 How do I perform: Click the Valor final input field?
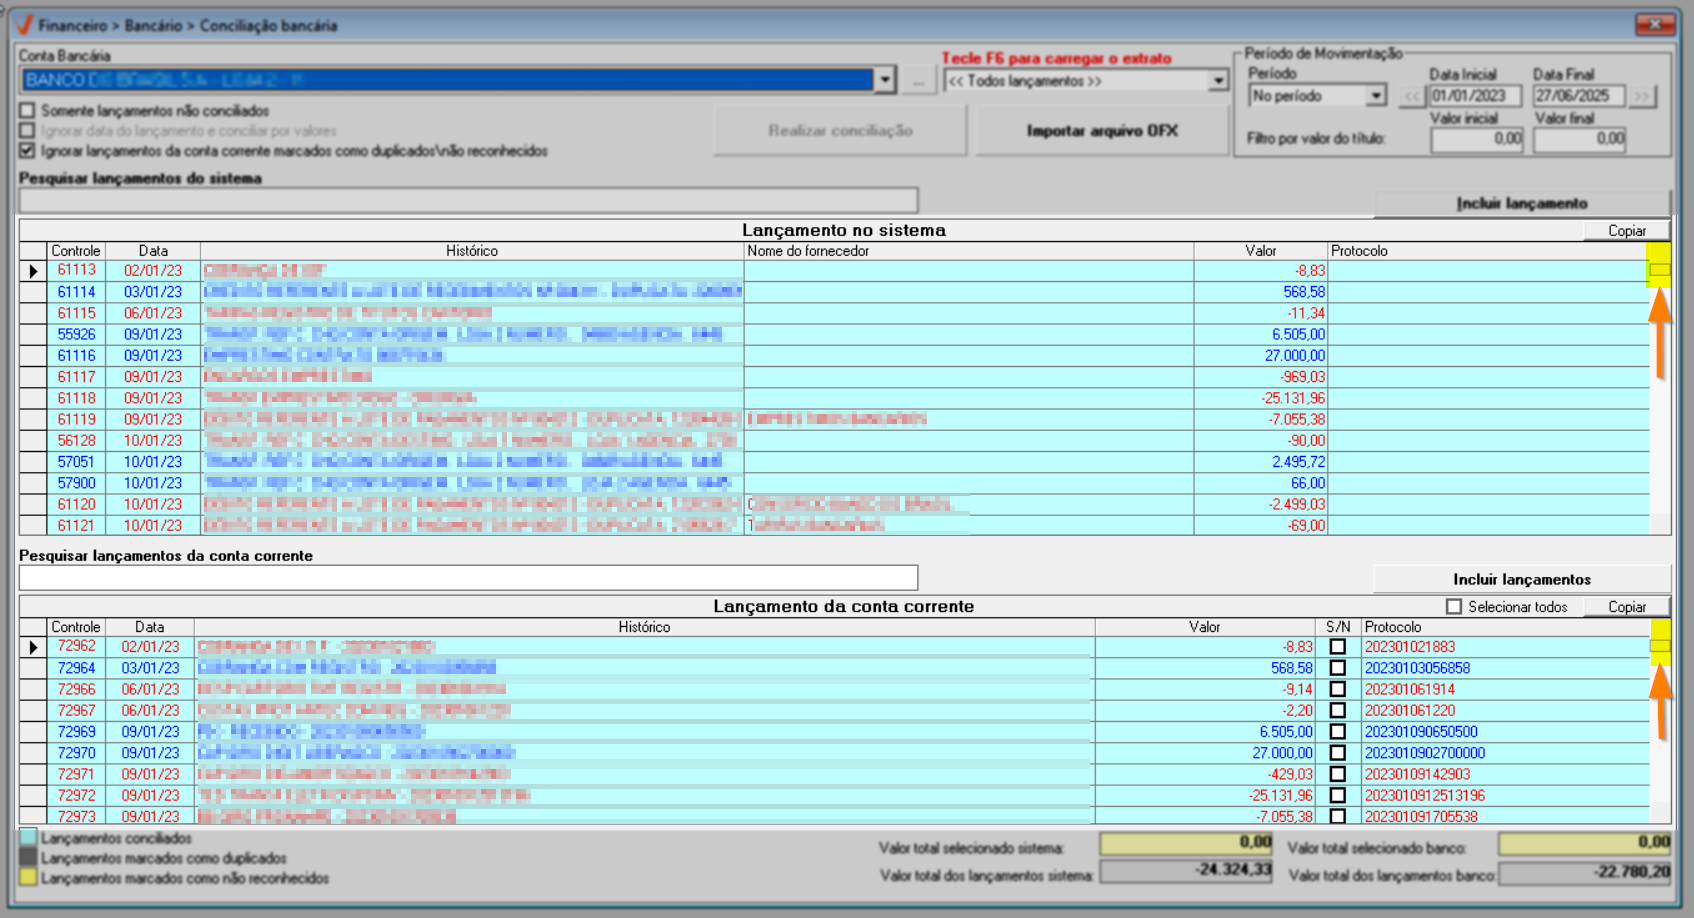pyautogui.click(x=1580, y=139)
